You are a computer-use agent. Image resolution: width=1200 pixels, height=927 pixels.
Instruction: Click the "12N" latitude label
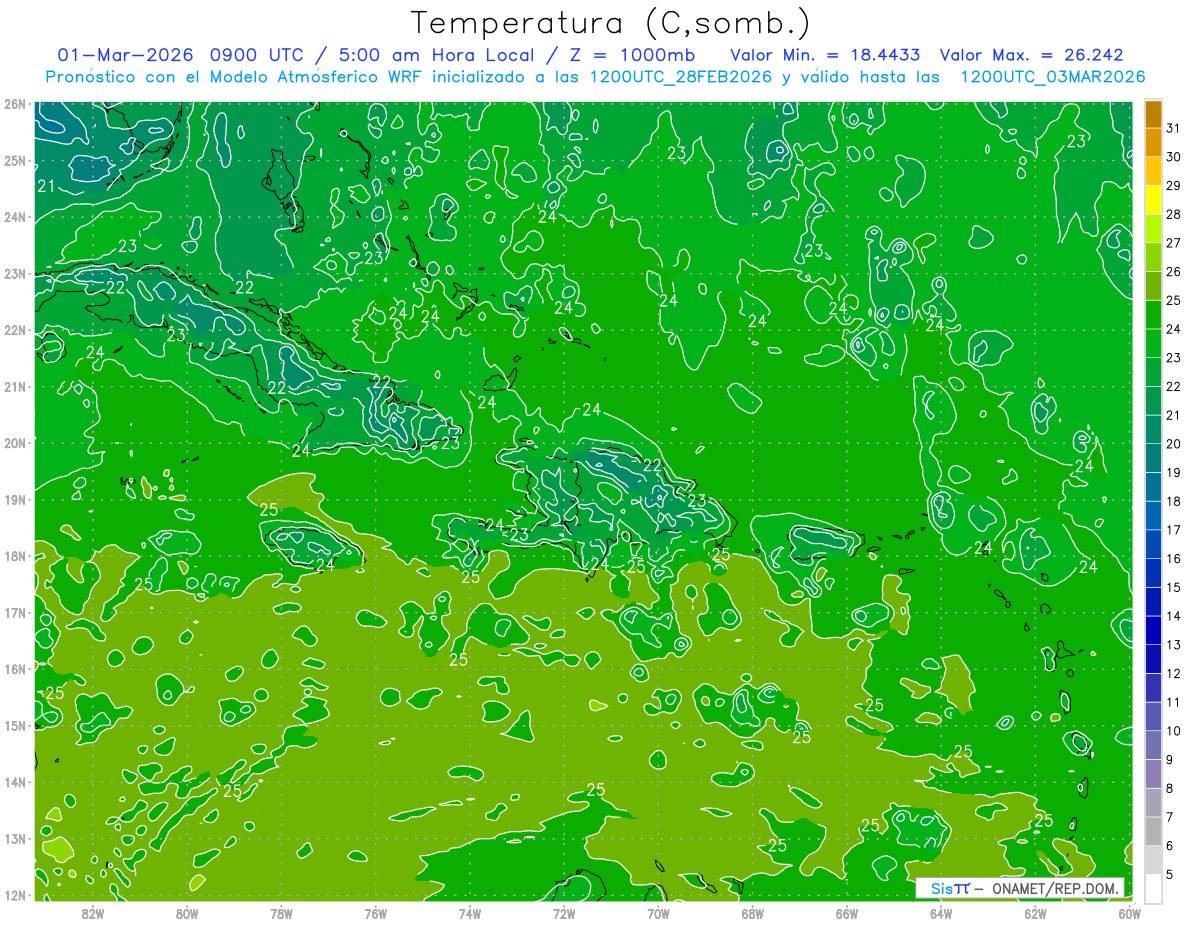[x=15, y=895]
